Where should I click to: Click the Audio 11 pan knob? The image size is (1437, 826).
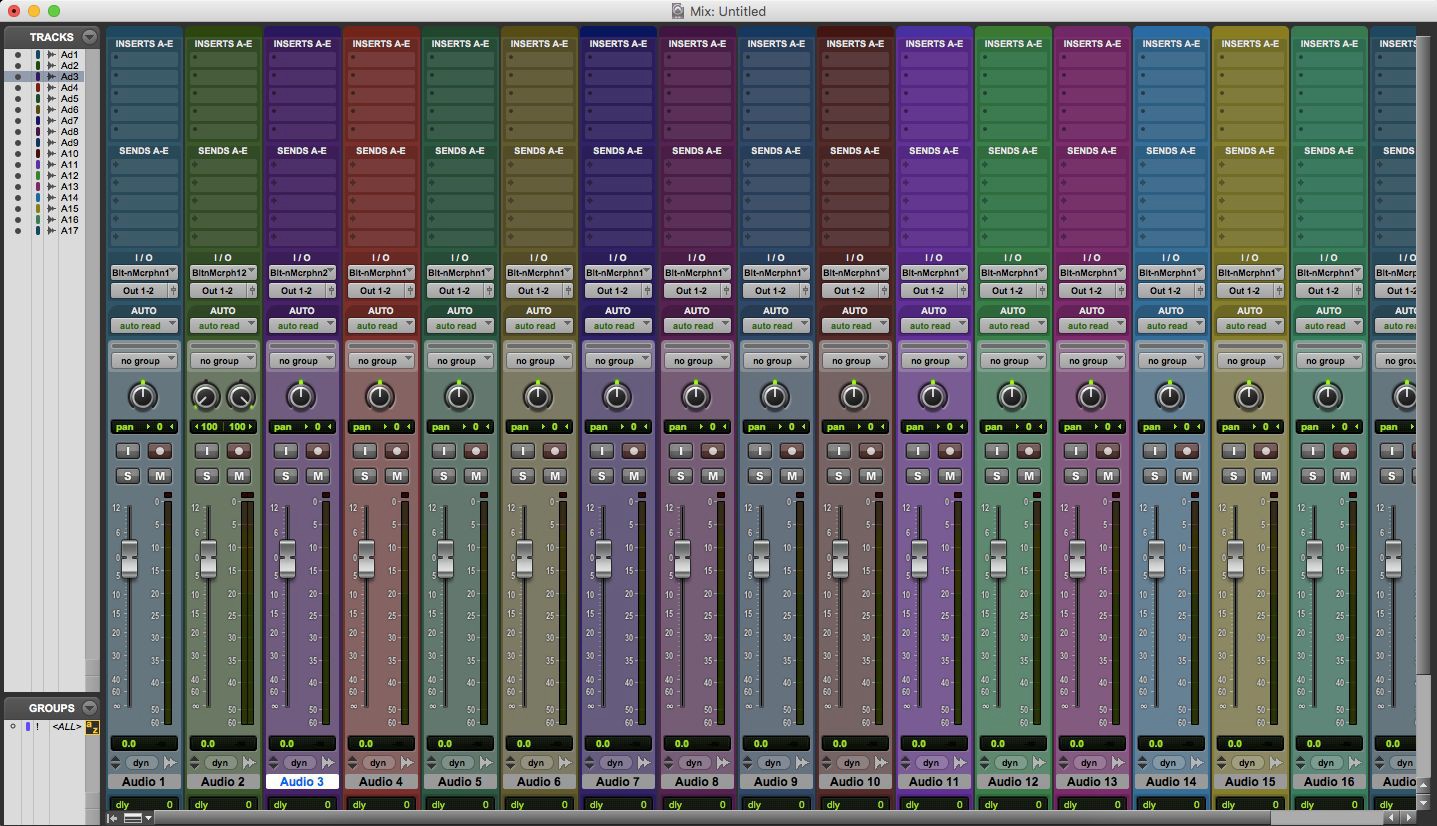(x=934, y=397)
